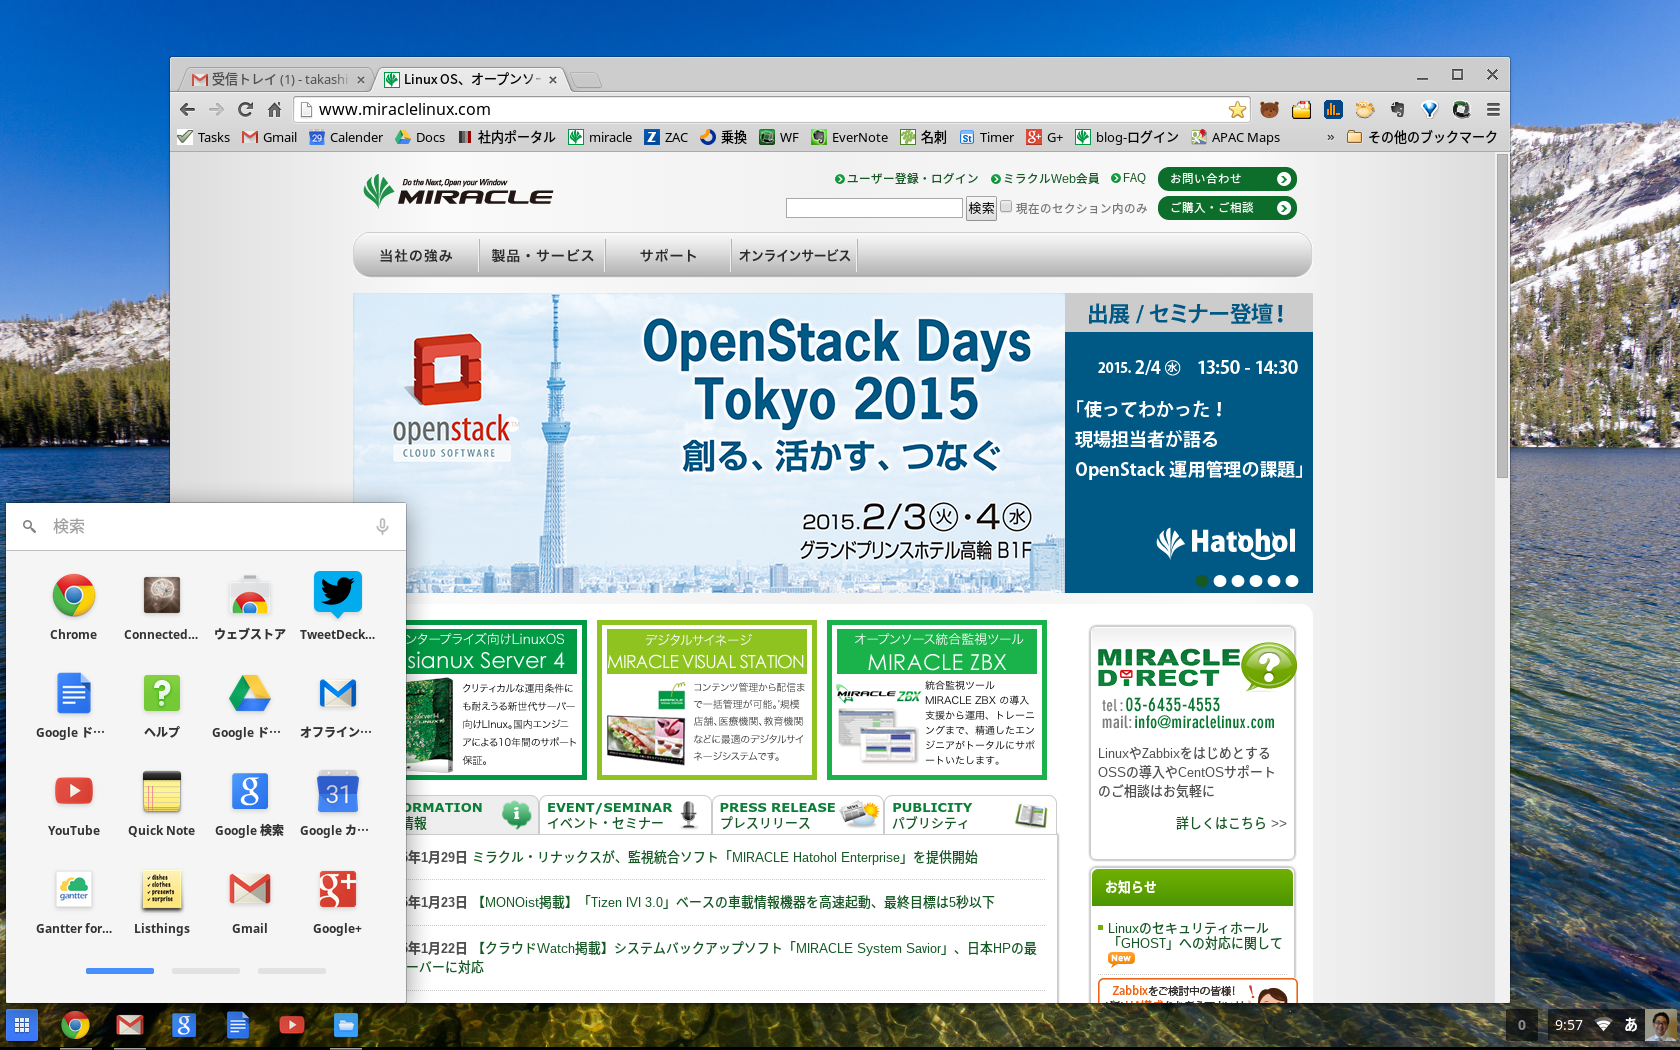Image resolution: width=1680 pixels, height=1050 pixels.
Task: Open Google Docs from the shelf
Action: coord(237,1025)
